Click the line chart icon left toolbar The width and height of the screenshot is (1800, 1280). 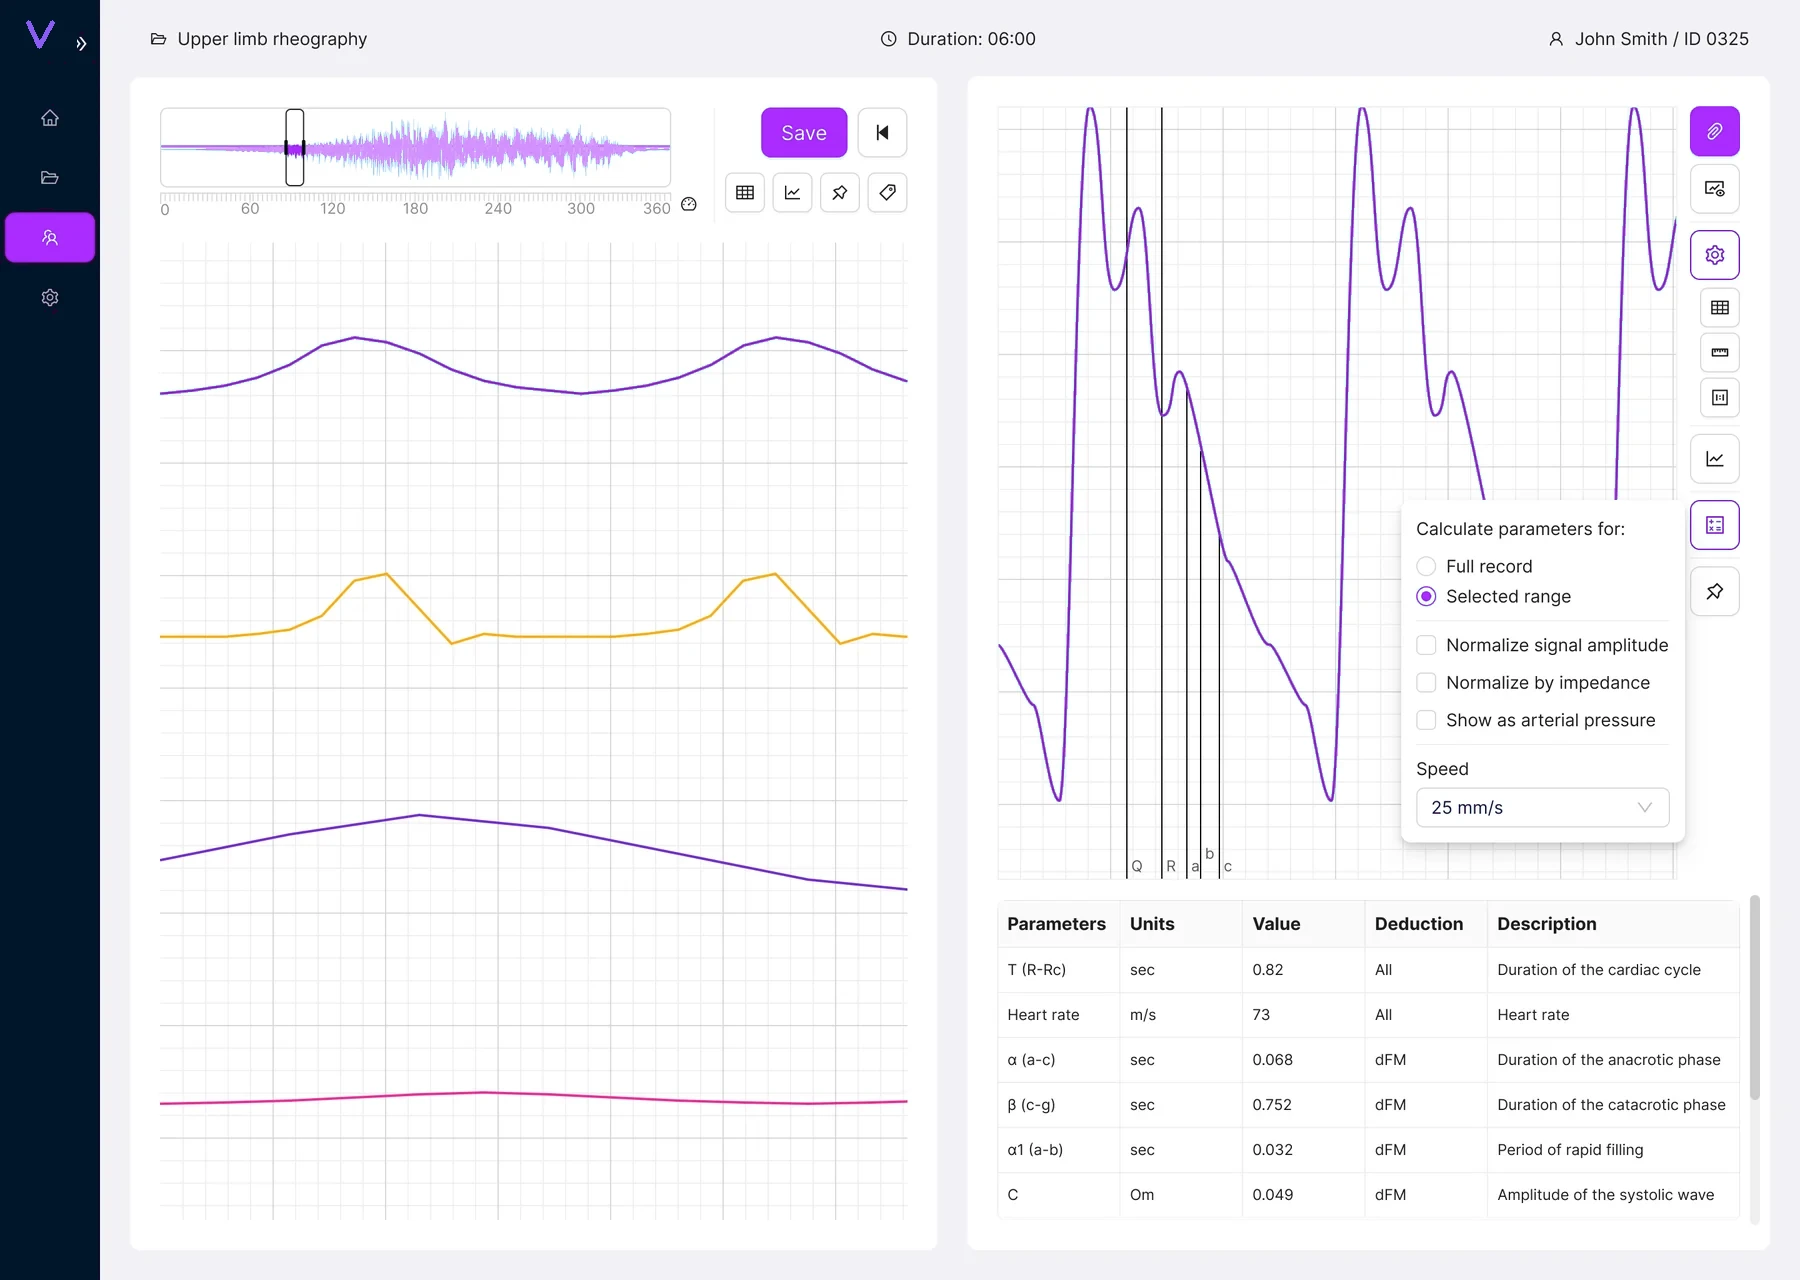[792, 193]
